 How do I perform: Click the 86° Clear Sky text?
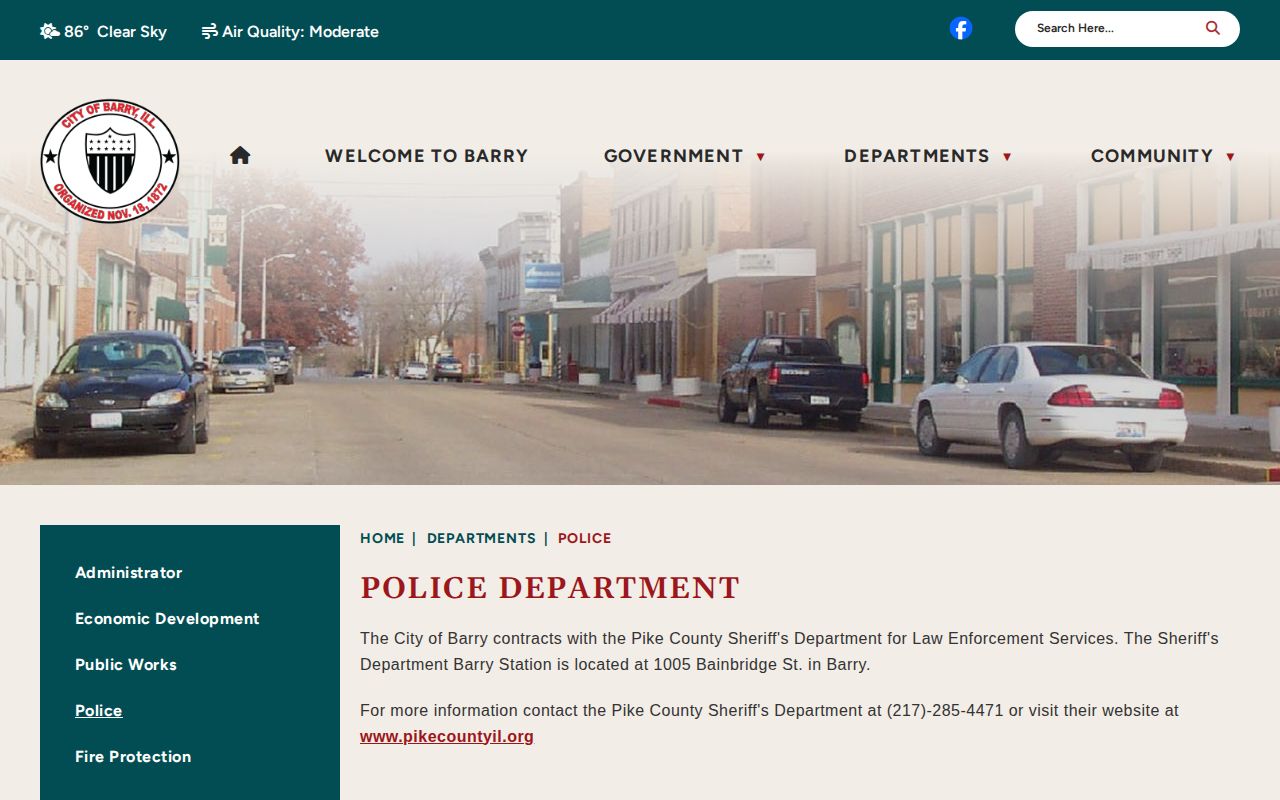[115, 31]
